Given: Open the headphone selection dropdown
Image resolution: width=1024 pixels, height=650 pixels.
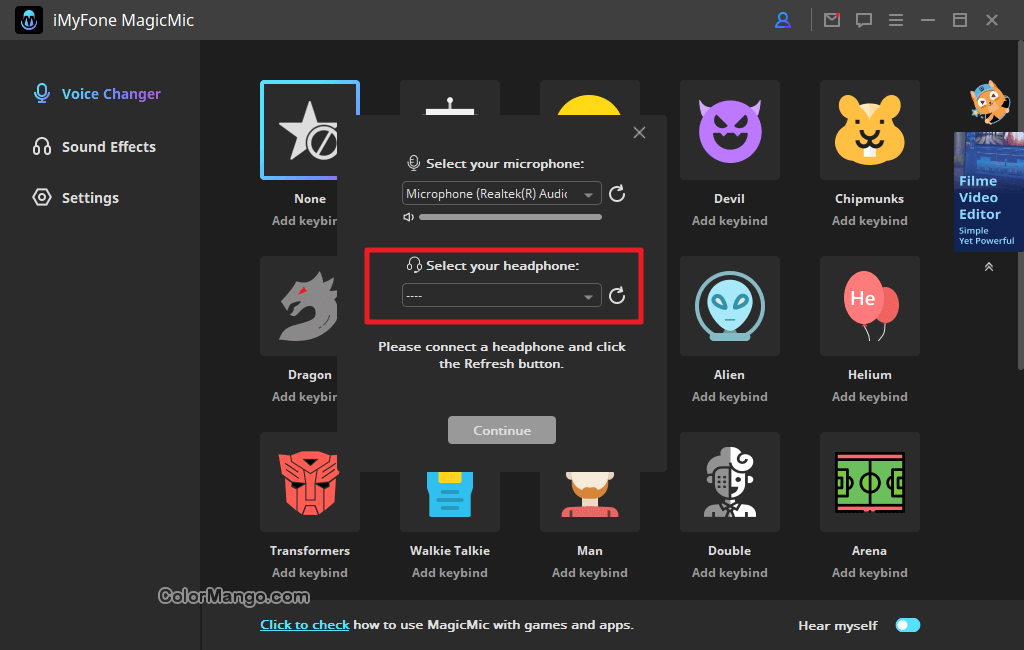Looking at the screenshot, I should point(589,296).
